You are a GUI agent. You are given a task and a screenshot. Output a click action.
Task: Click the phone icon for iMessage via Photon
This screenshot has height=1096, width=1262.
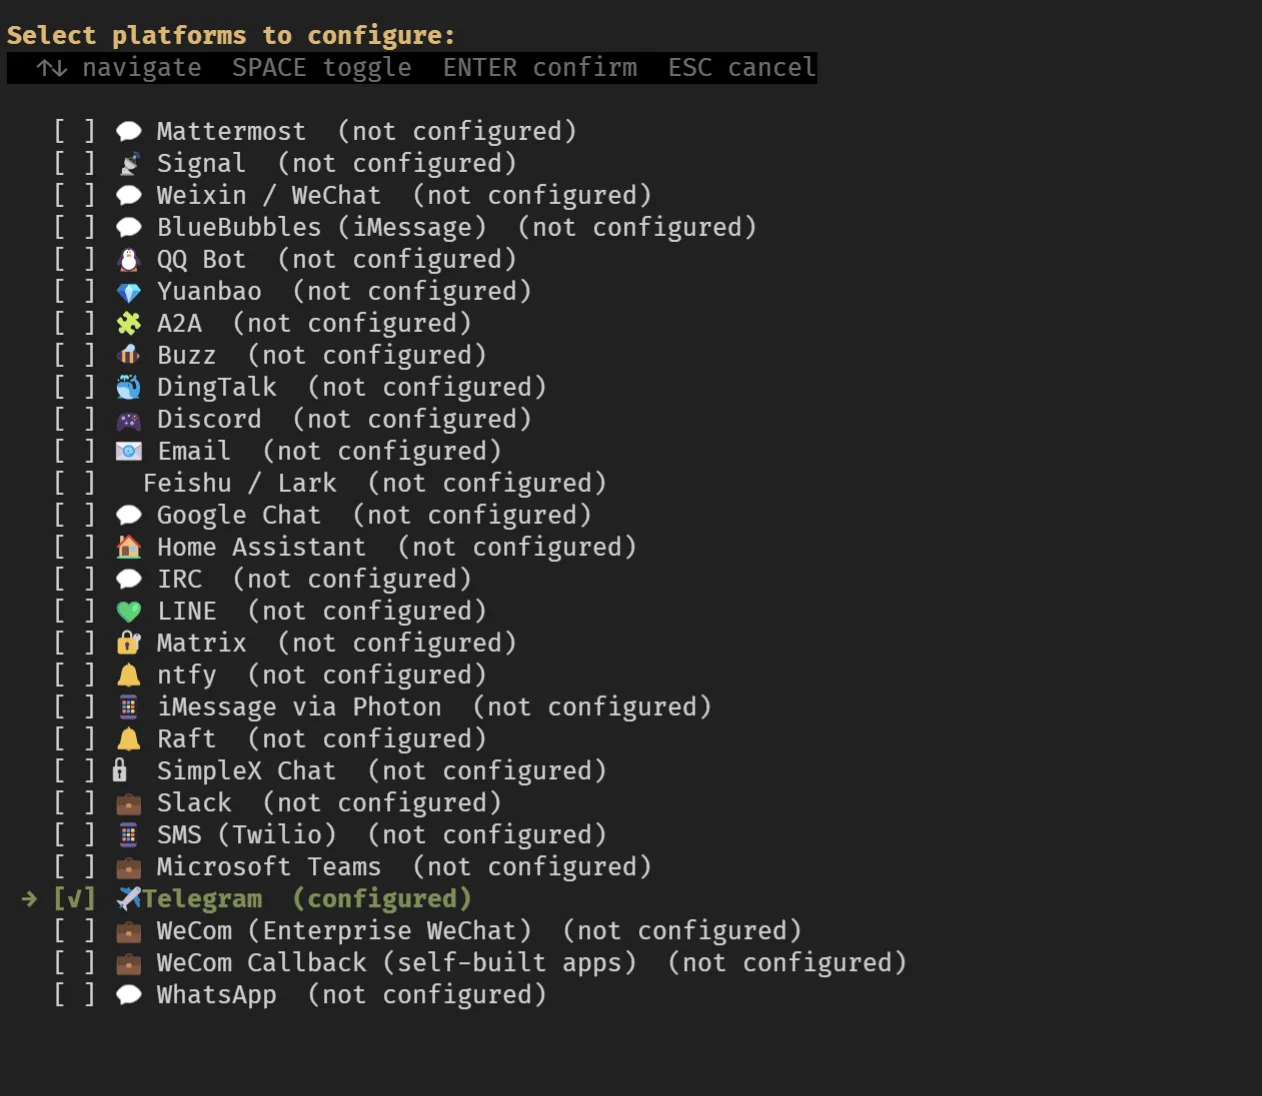129,708
